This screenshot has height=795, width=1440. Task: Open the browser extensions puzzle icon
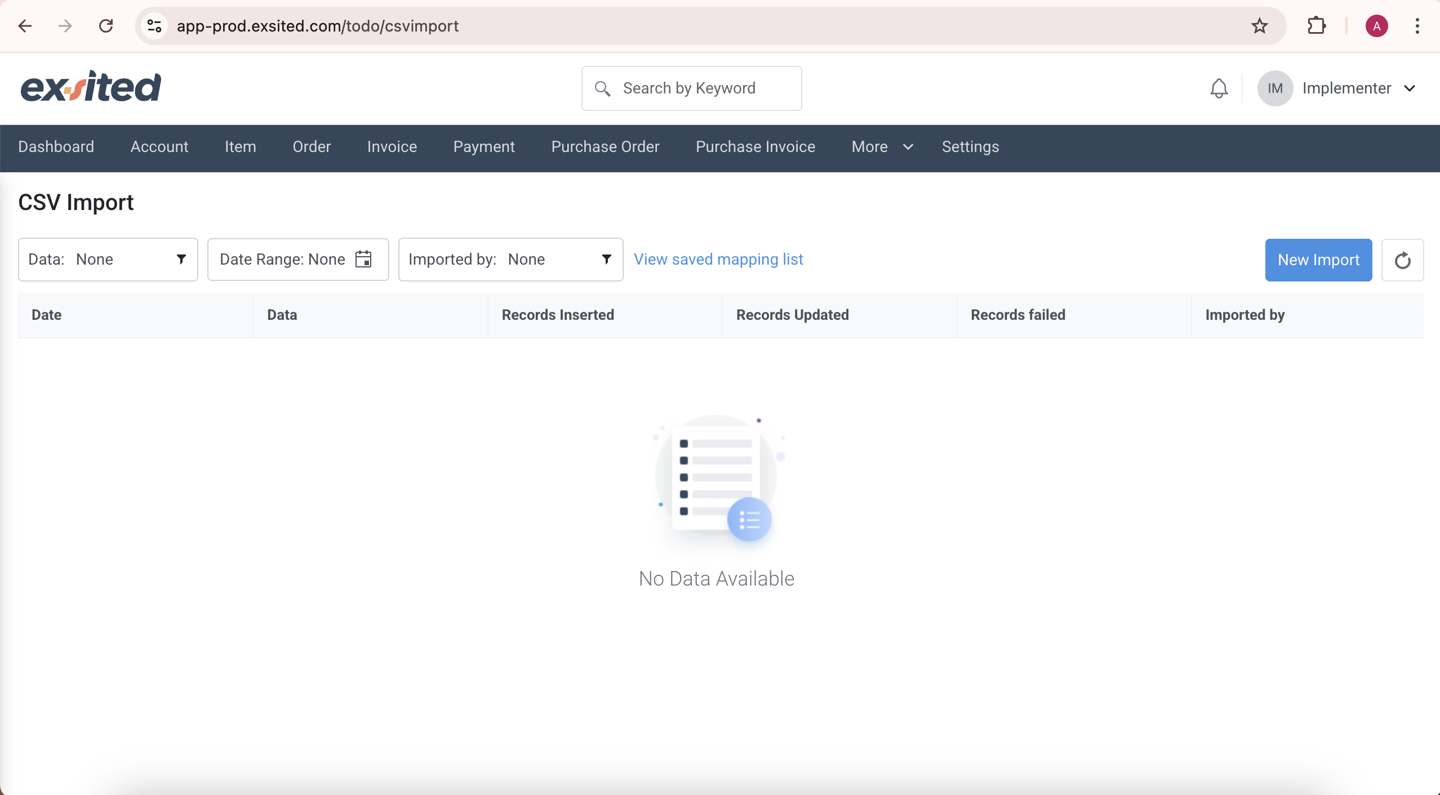coord(1316,26)
